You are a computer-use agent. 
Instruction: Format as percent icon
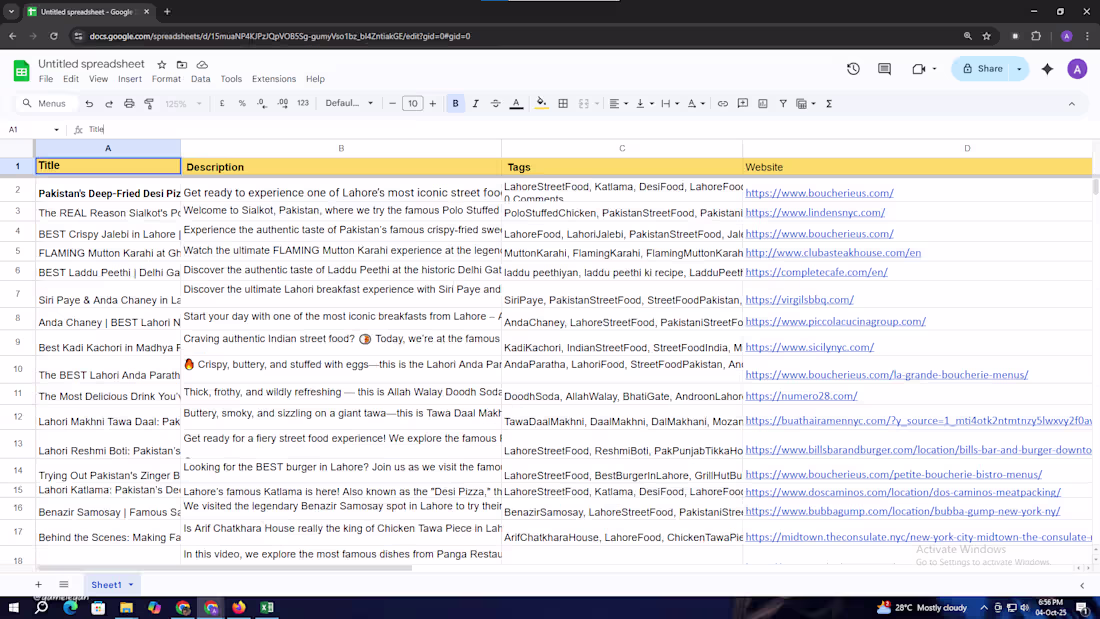tap(242, 104)
